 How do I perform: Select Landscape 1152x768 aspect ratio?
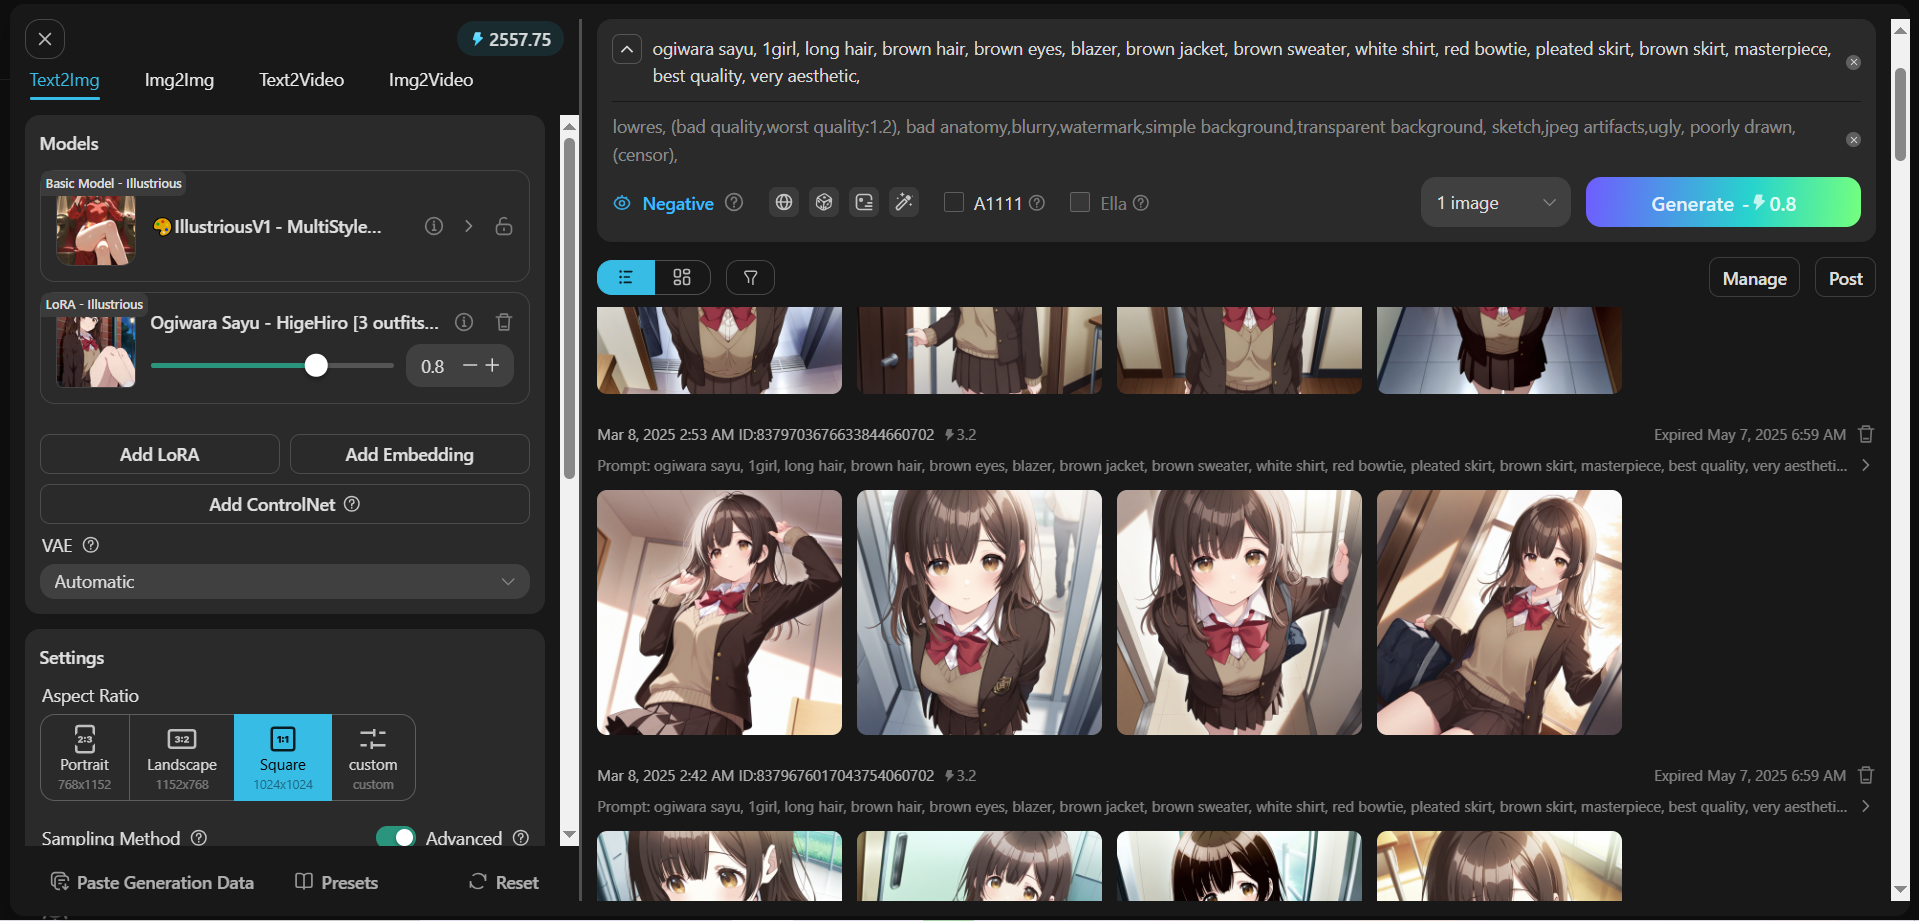click(182, 757)
